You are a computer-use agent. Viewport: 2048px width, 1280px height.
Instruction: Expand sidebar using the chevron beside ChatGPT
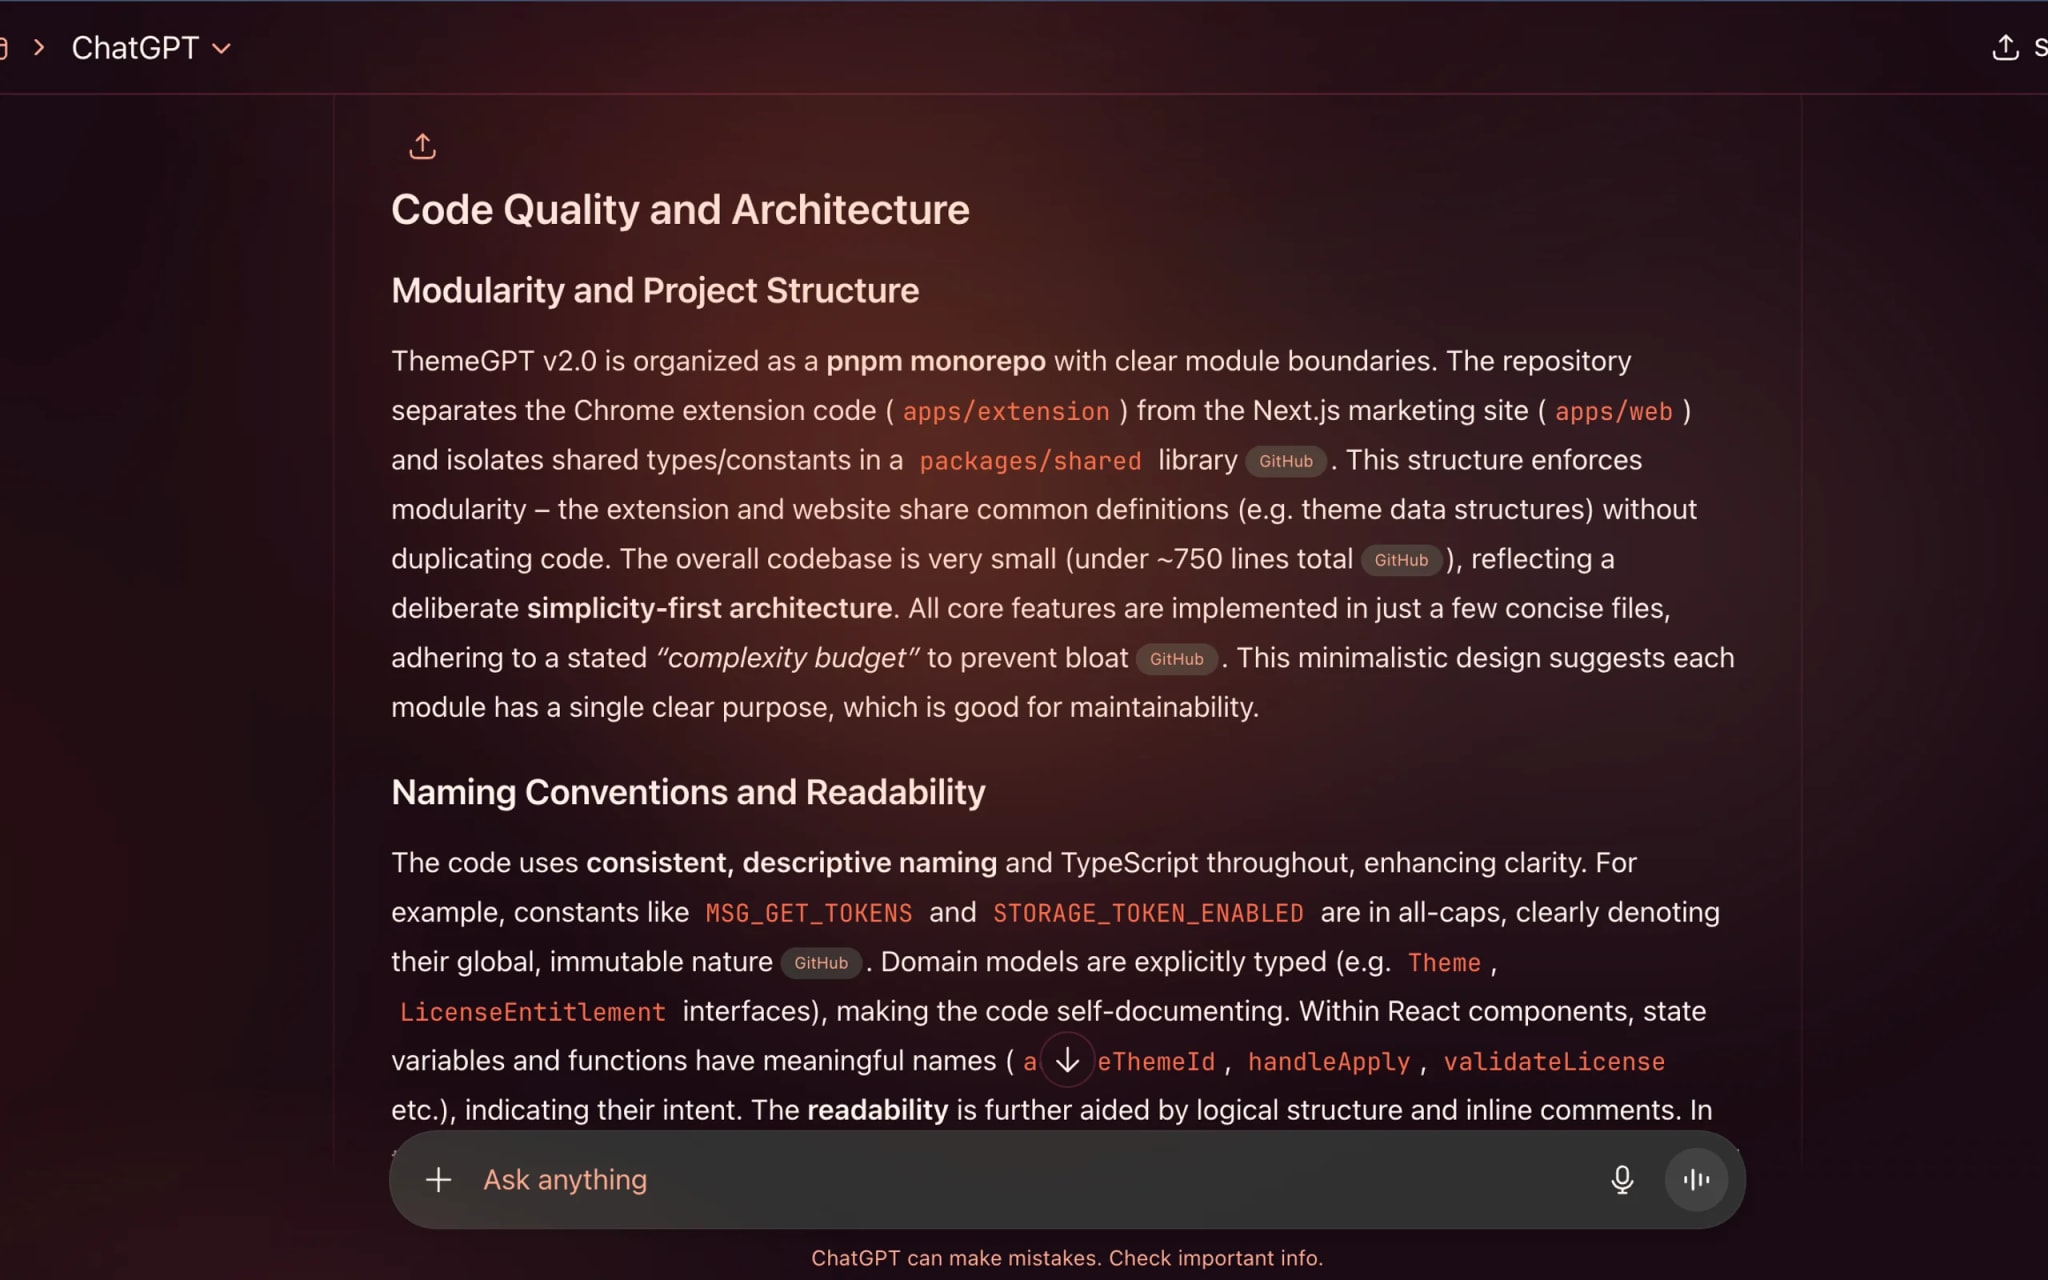39,47
